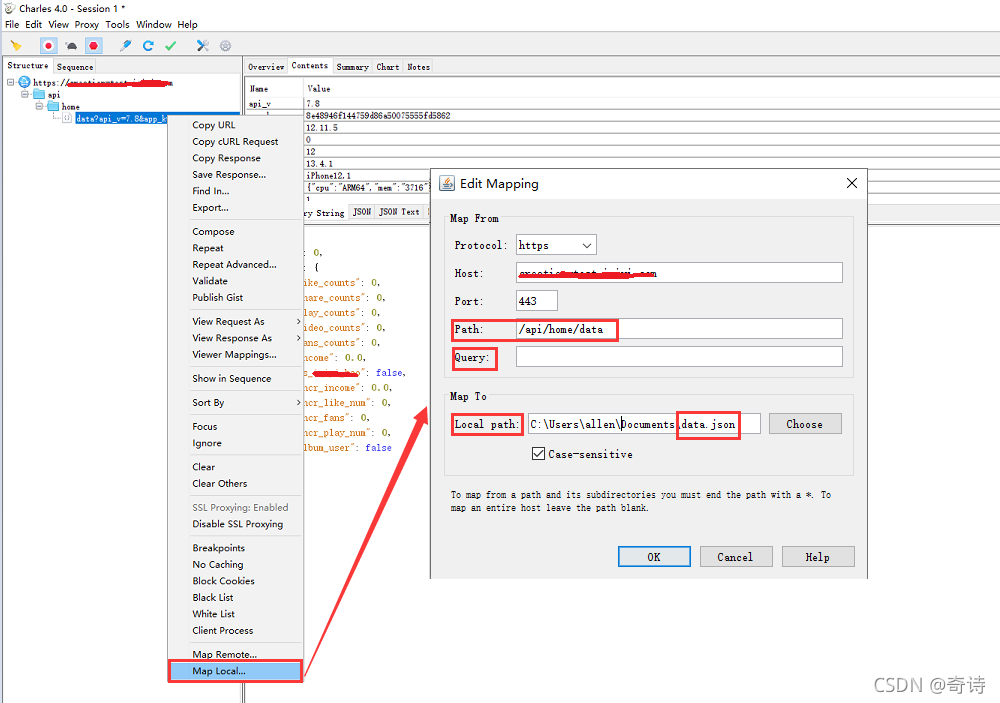Click the Compose pen icon
This screenshot has width=1000, height=703.
(126, 46)
